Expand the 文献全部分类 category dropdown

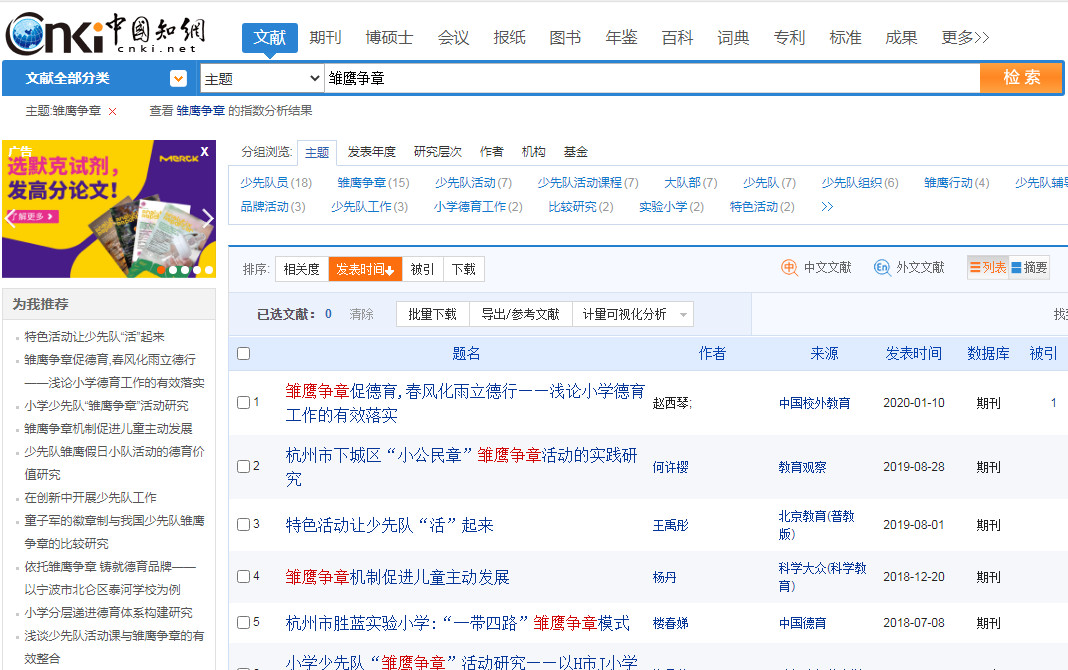(x=178, y=78)
